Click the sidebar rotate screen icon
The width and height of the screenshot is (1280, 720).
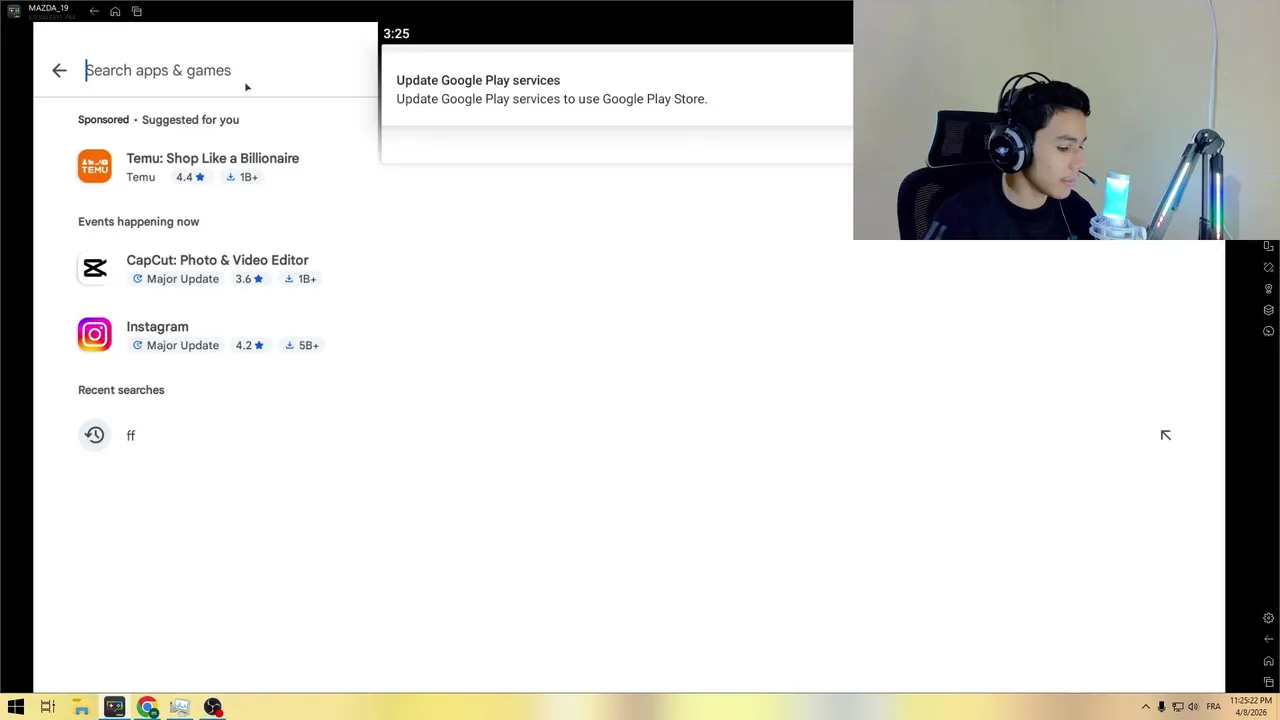click(x=1268, y=267)
